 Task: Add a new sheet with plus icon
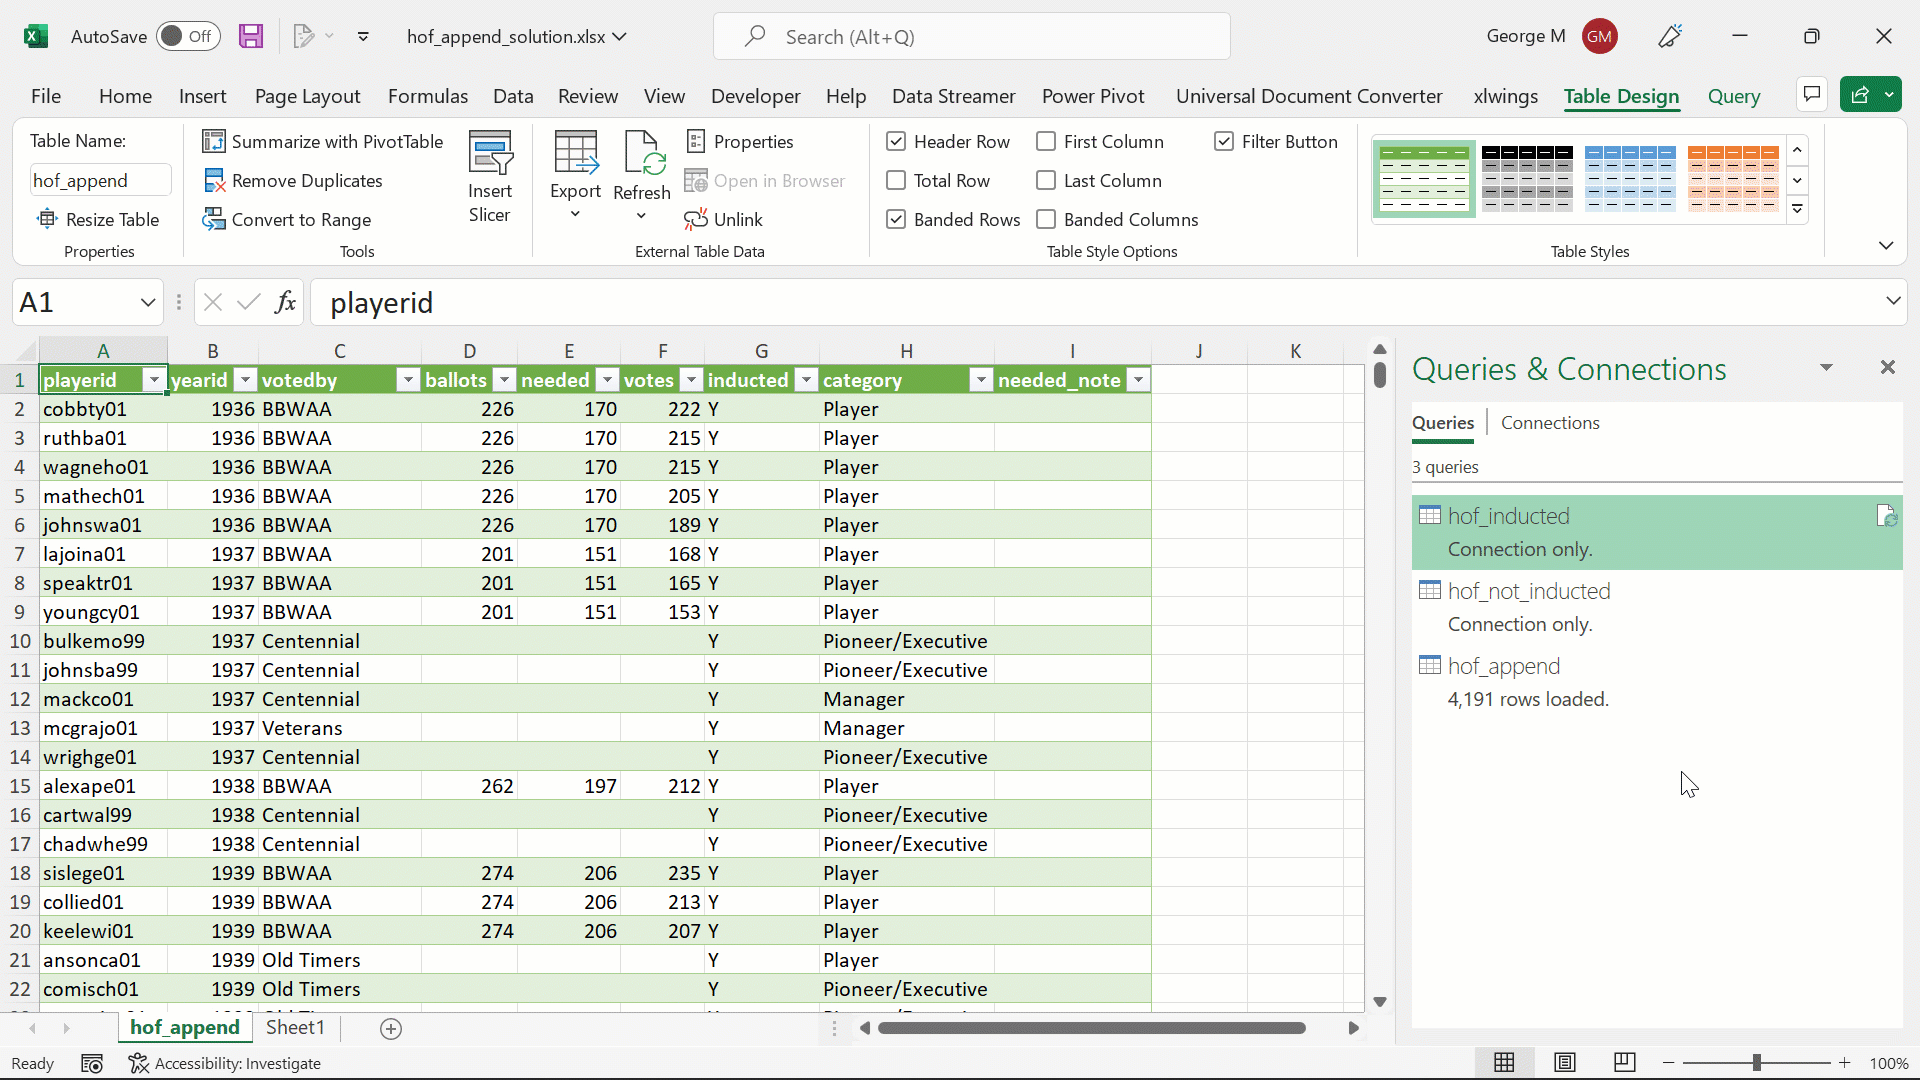click(391, 1028)
